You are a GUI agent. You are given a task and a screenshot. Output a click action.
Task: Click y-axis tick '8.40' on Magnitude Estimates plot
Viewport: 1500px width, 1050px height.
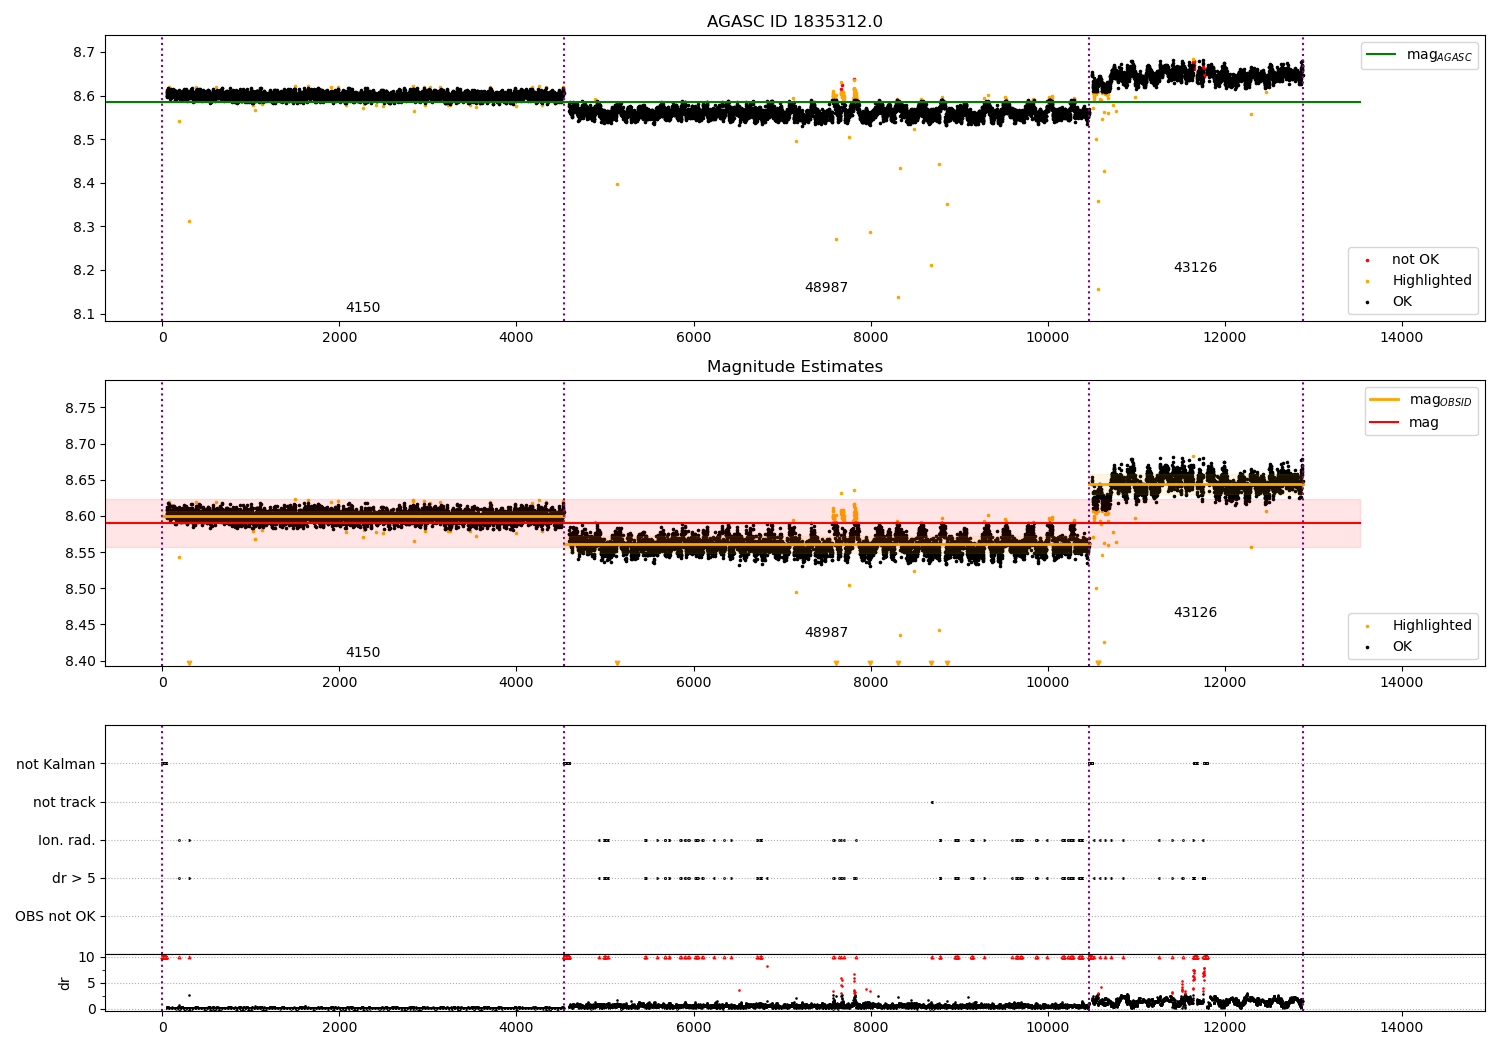[x=79, y=662]
